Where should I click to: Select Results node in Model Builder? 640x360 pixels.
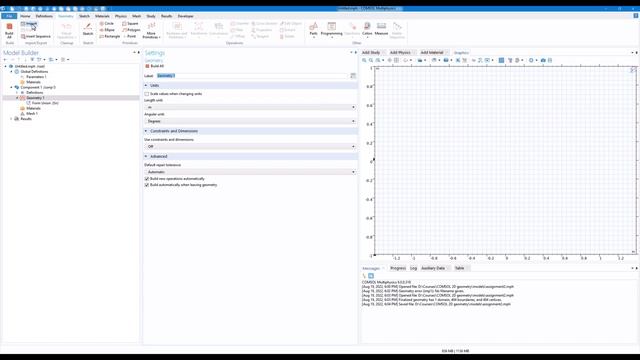26,119
